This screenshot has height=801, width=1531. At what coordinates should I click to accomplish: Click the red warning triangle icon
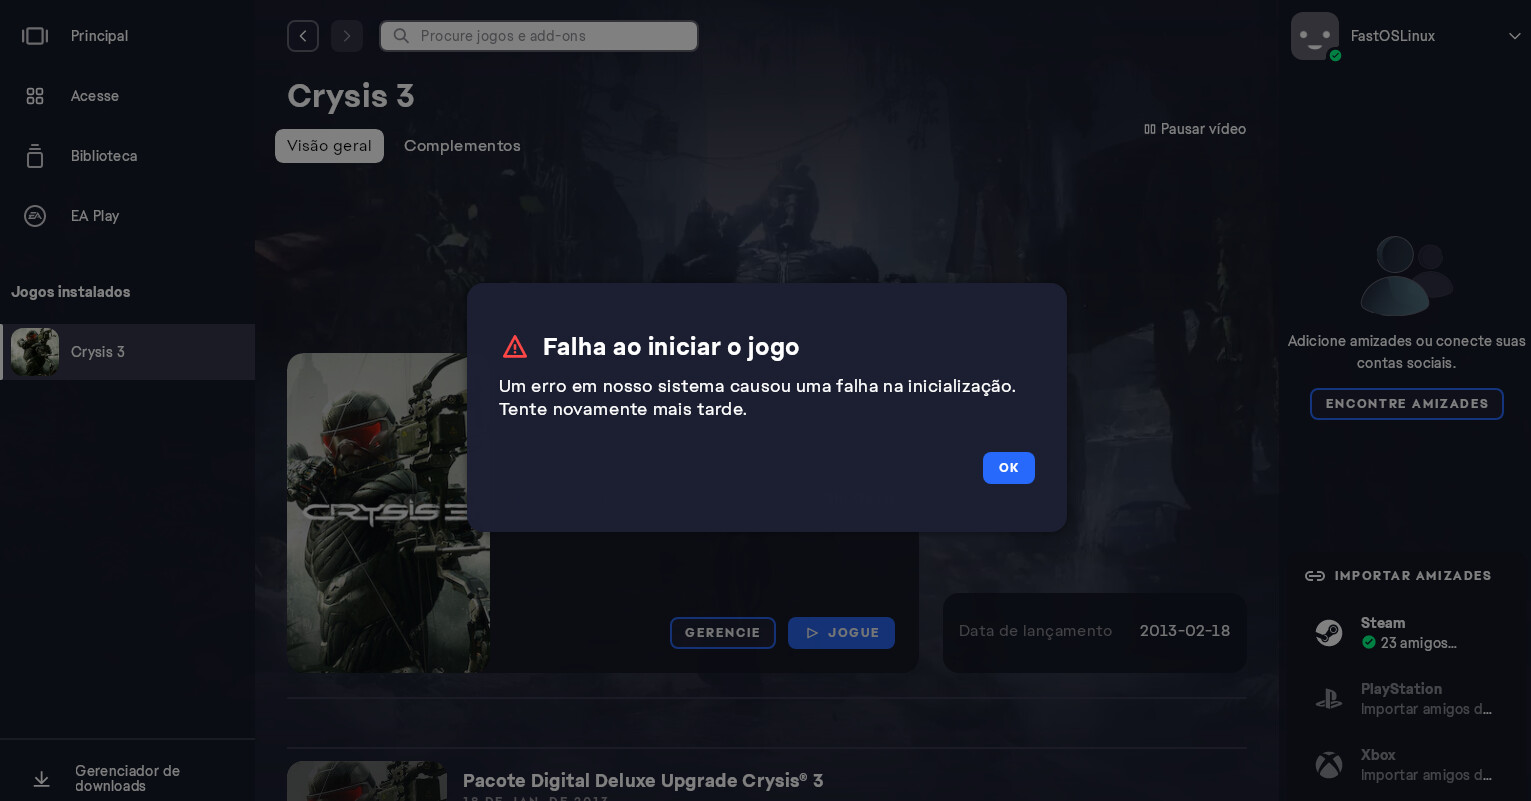(514, 347)
